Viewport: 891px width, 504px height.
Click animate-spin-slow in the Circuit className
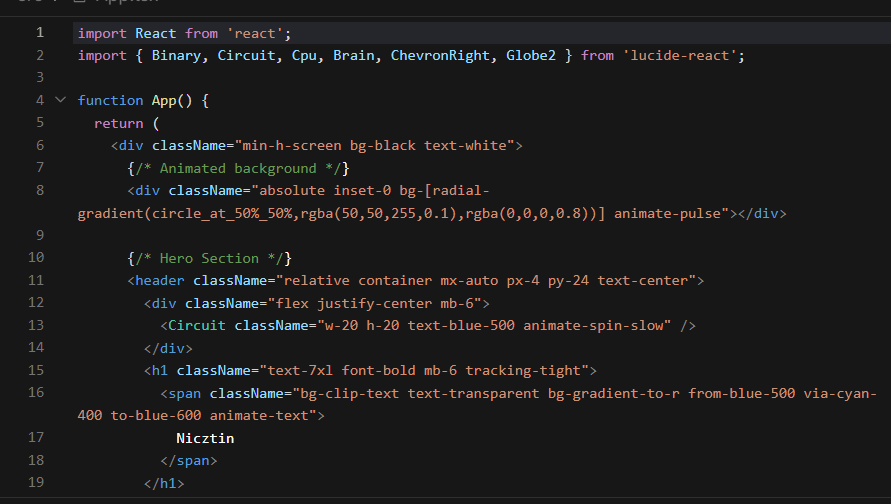click(593, 326)
